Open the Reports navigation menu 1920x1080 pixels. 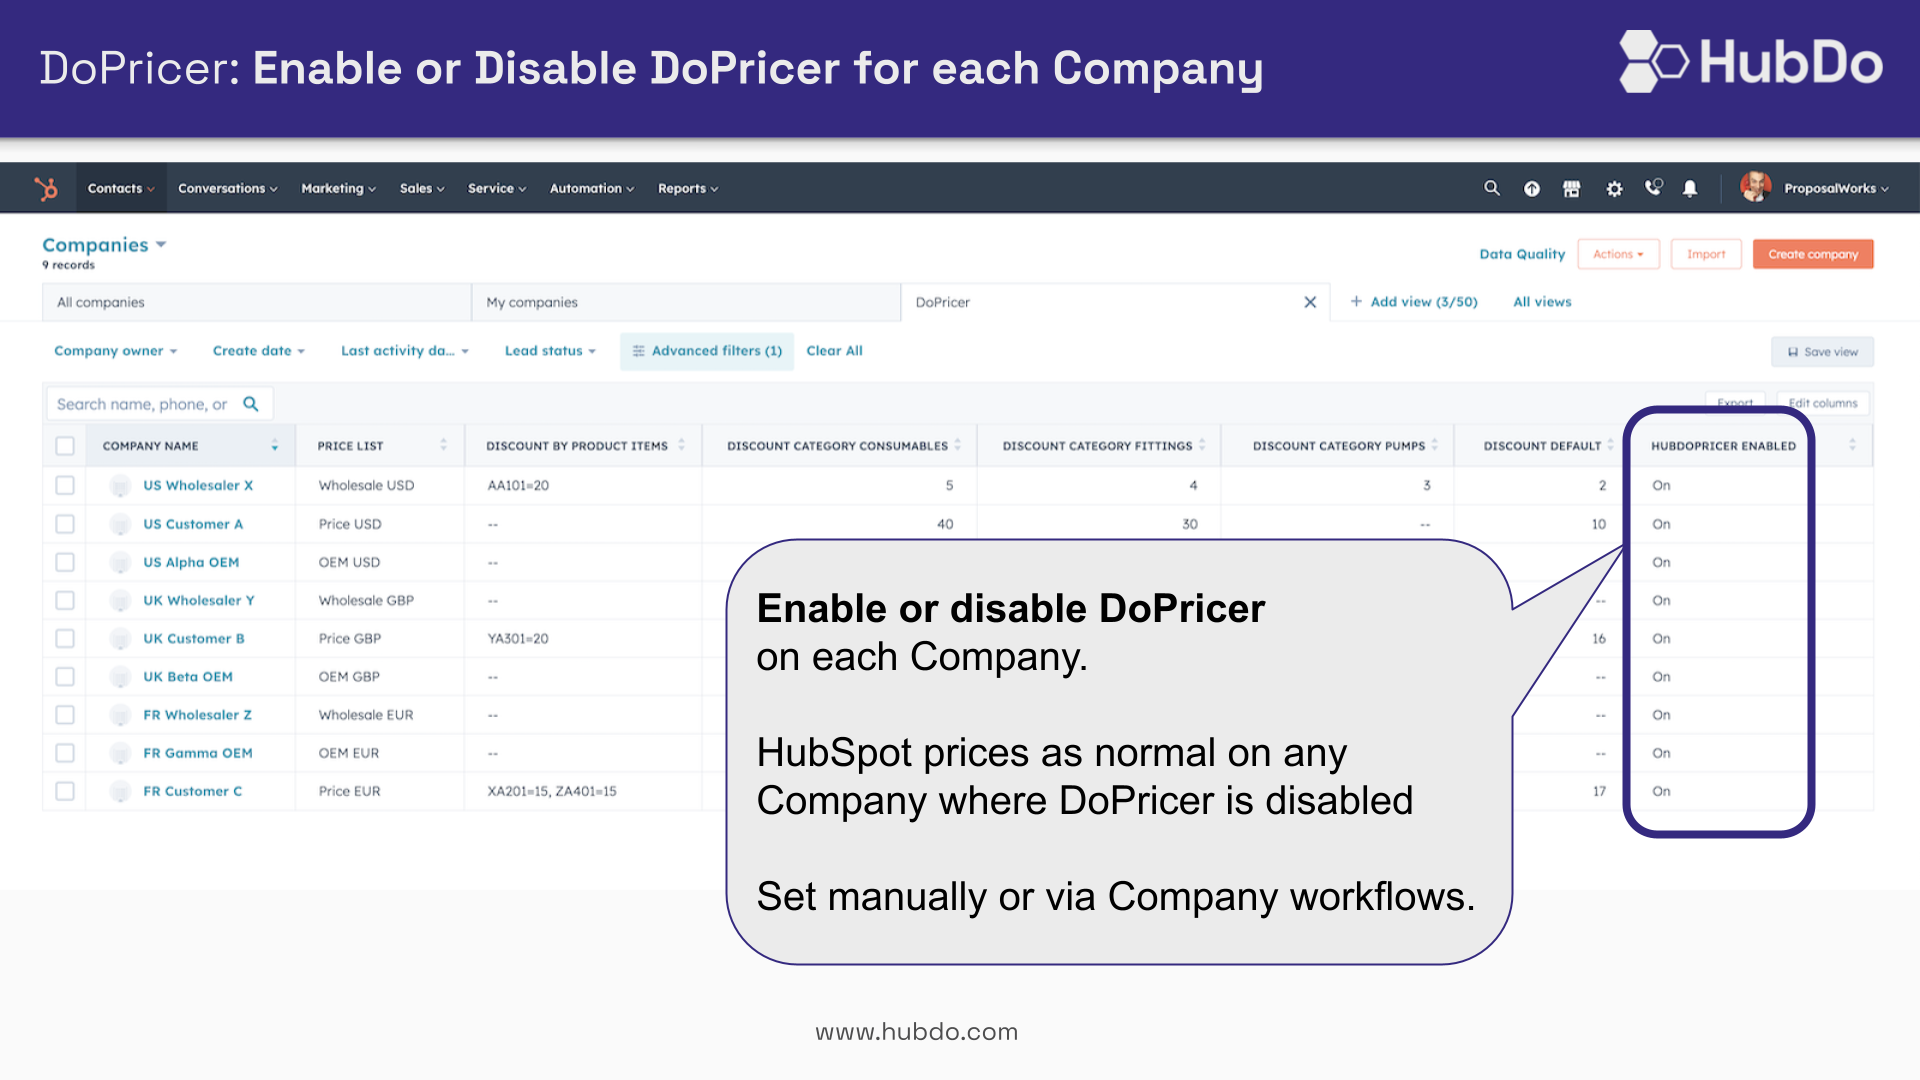[688, 188]
